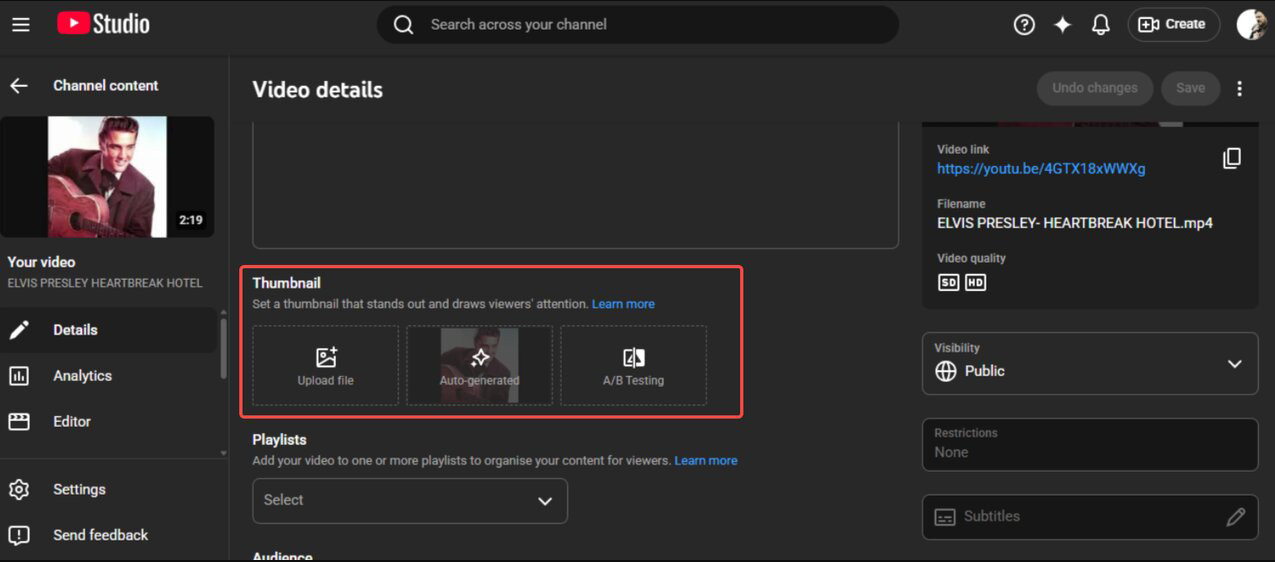Open Learn more link under Playlists
The width and height of the screenshot is (1275, 562).
(x=706, y=461)
